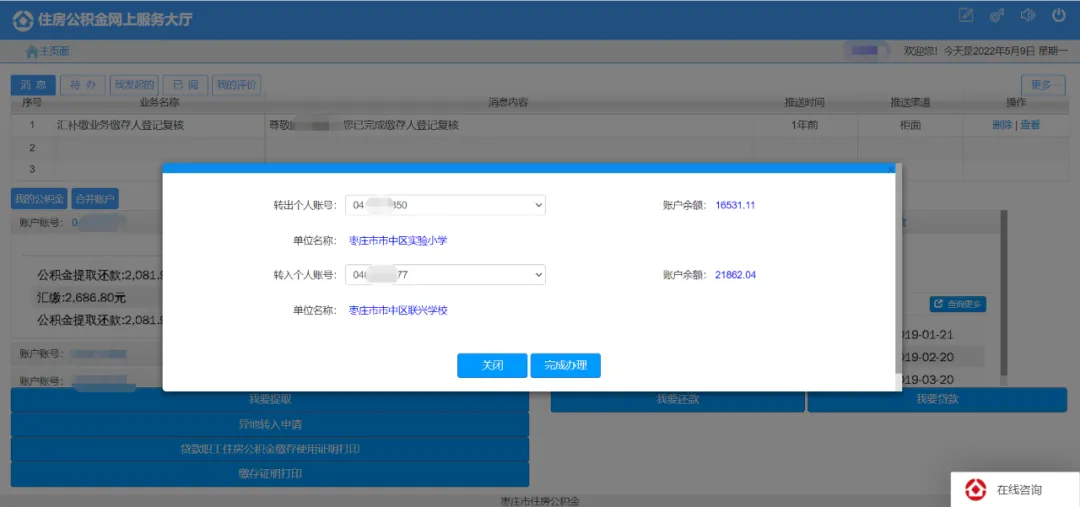Click the speaker icon in header
Image resolution: width=1080 pixels, height=507 pixels.
1027,15
